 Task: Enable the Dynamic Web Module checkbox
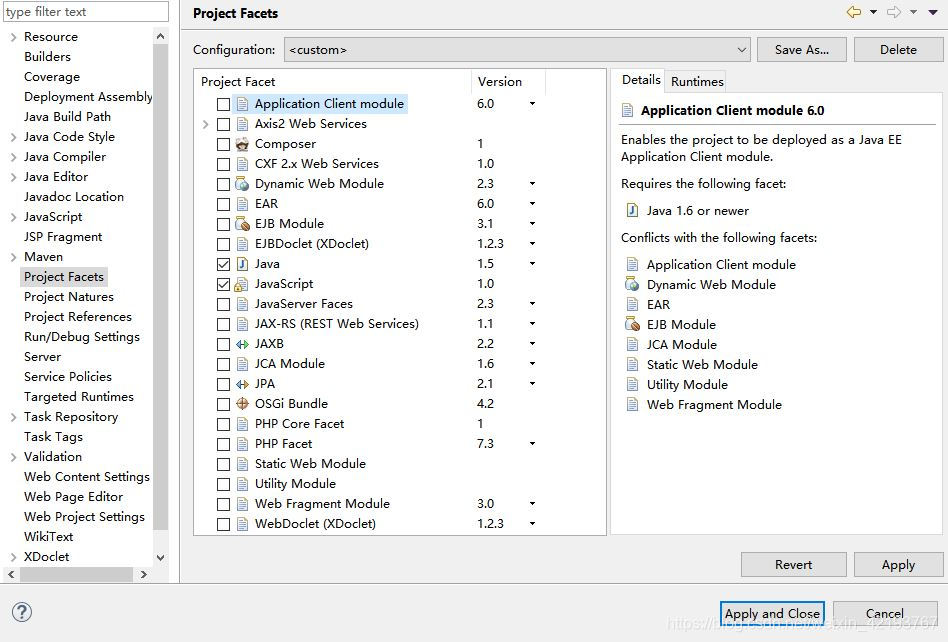tap(223, 184)
